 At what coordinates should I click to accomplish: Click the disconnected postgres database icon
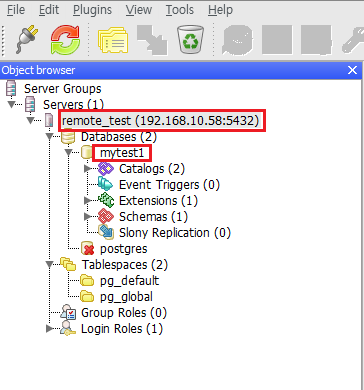tap(87, 249)
